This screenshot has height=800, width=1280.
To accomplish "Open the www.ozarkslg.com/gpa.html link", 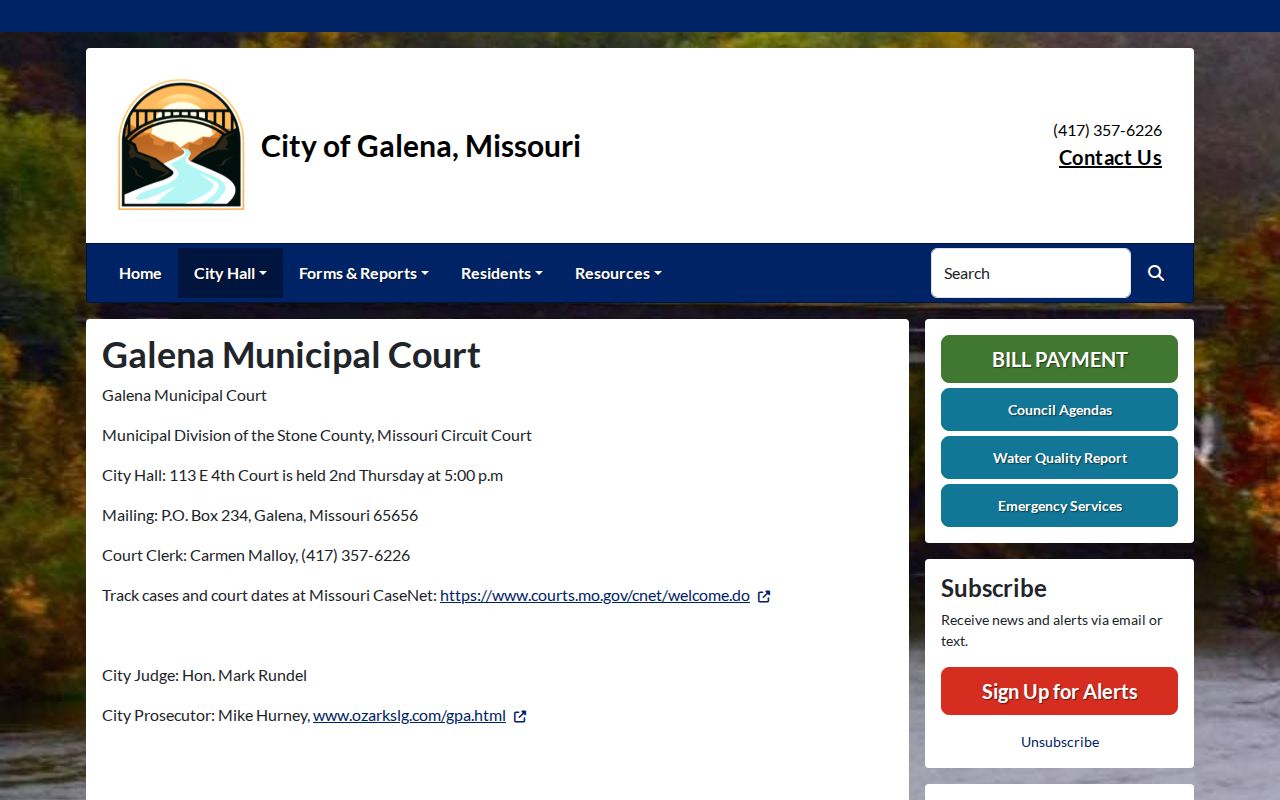I will click(409, 715).
